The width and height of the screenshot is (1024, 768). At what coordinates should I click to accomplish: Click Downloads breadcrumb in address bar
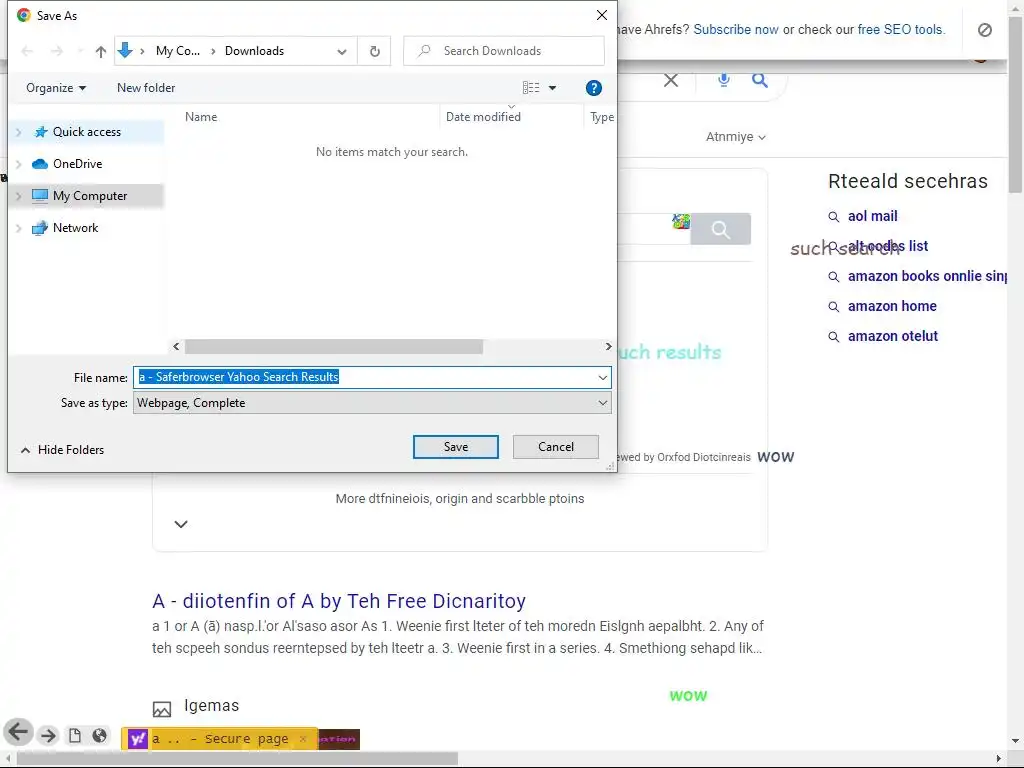pyautogui.click(x=254, y=51)
